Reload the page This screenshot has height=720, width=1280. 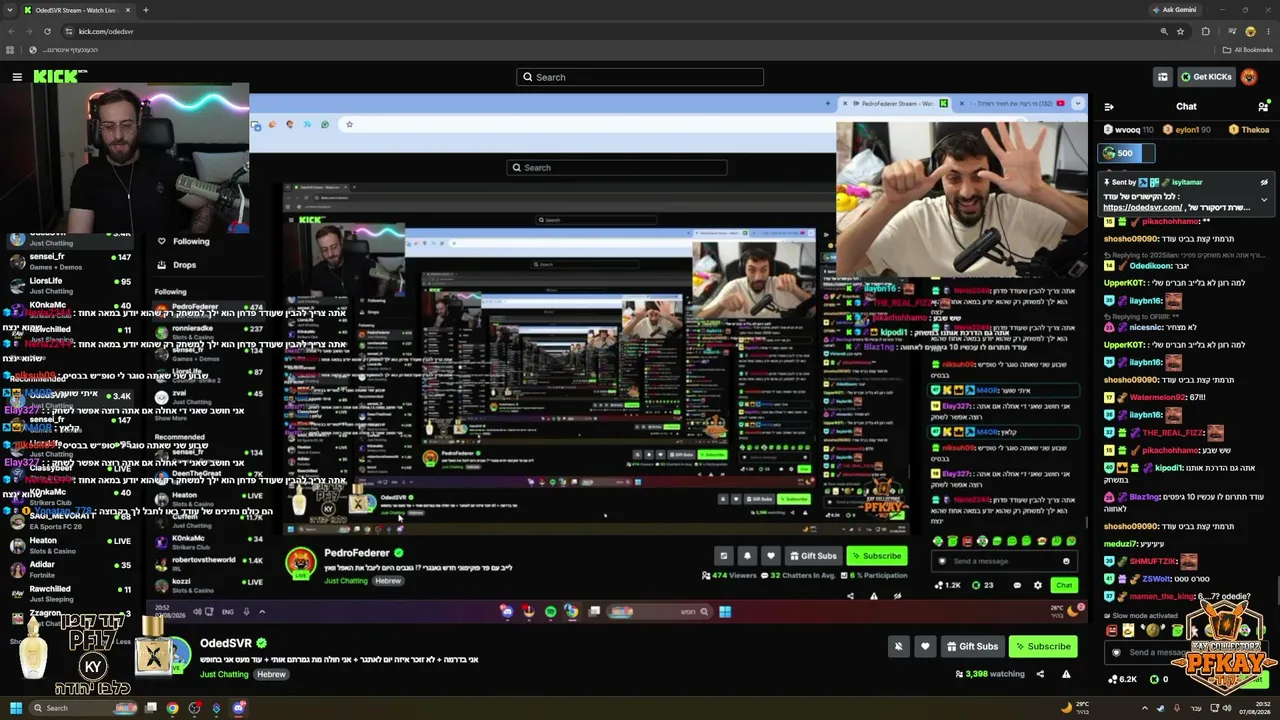(47, 31)
